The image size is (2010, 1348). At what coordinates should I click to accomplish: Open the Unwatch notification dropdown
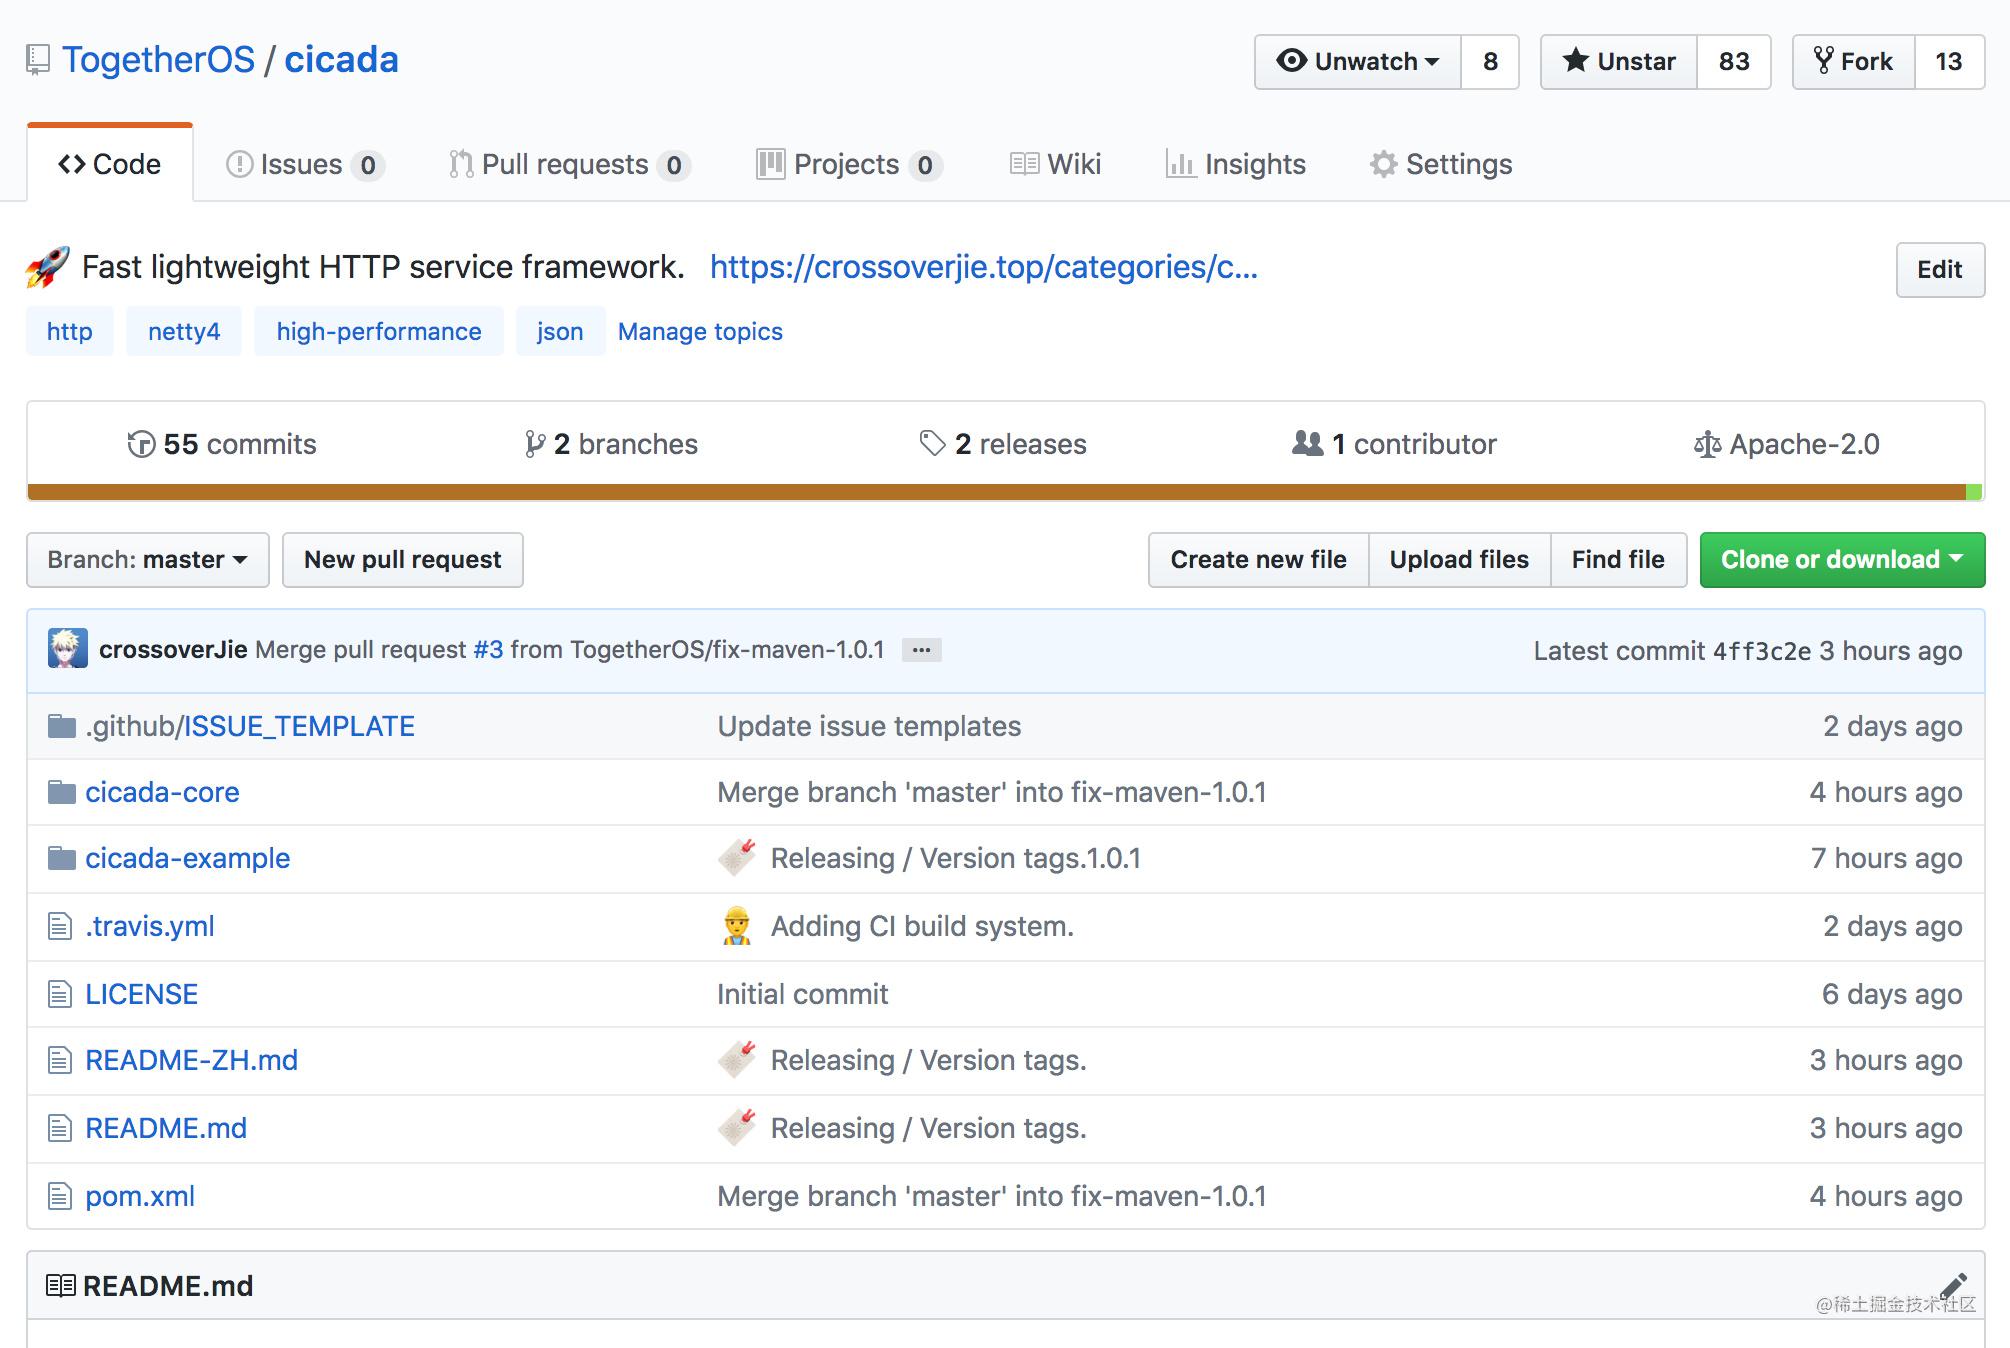[x=1357, y=62]
